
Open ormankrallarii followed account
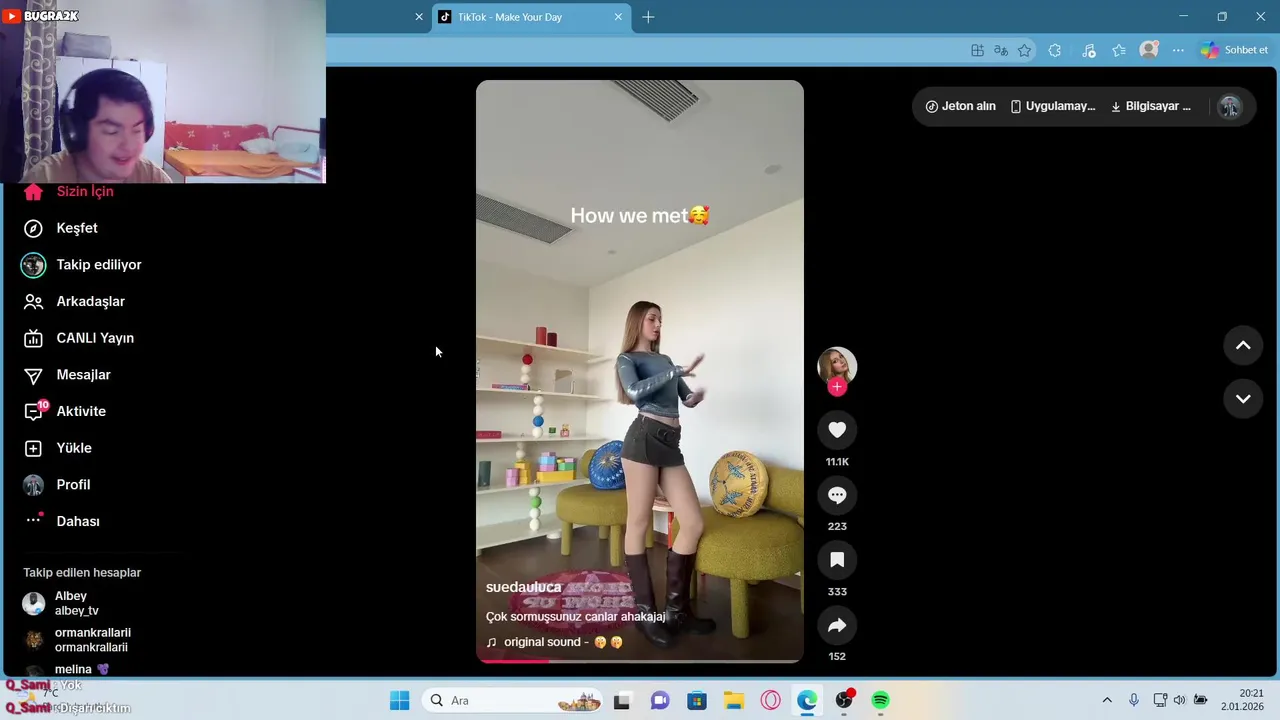pos(78,640)
